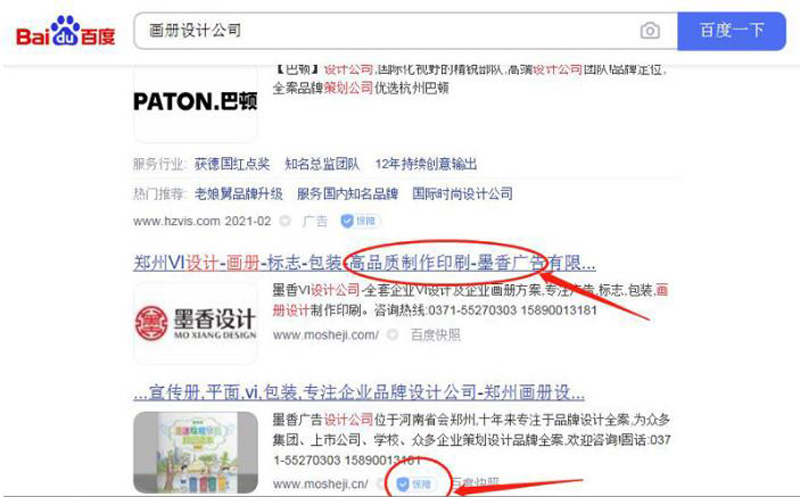Open the 12年持续创意输出 link
This screenshot has height=497, width=800.
coord(426,164)
